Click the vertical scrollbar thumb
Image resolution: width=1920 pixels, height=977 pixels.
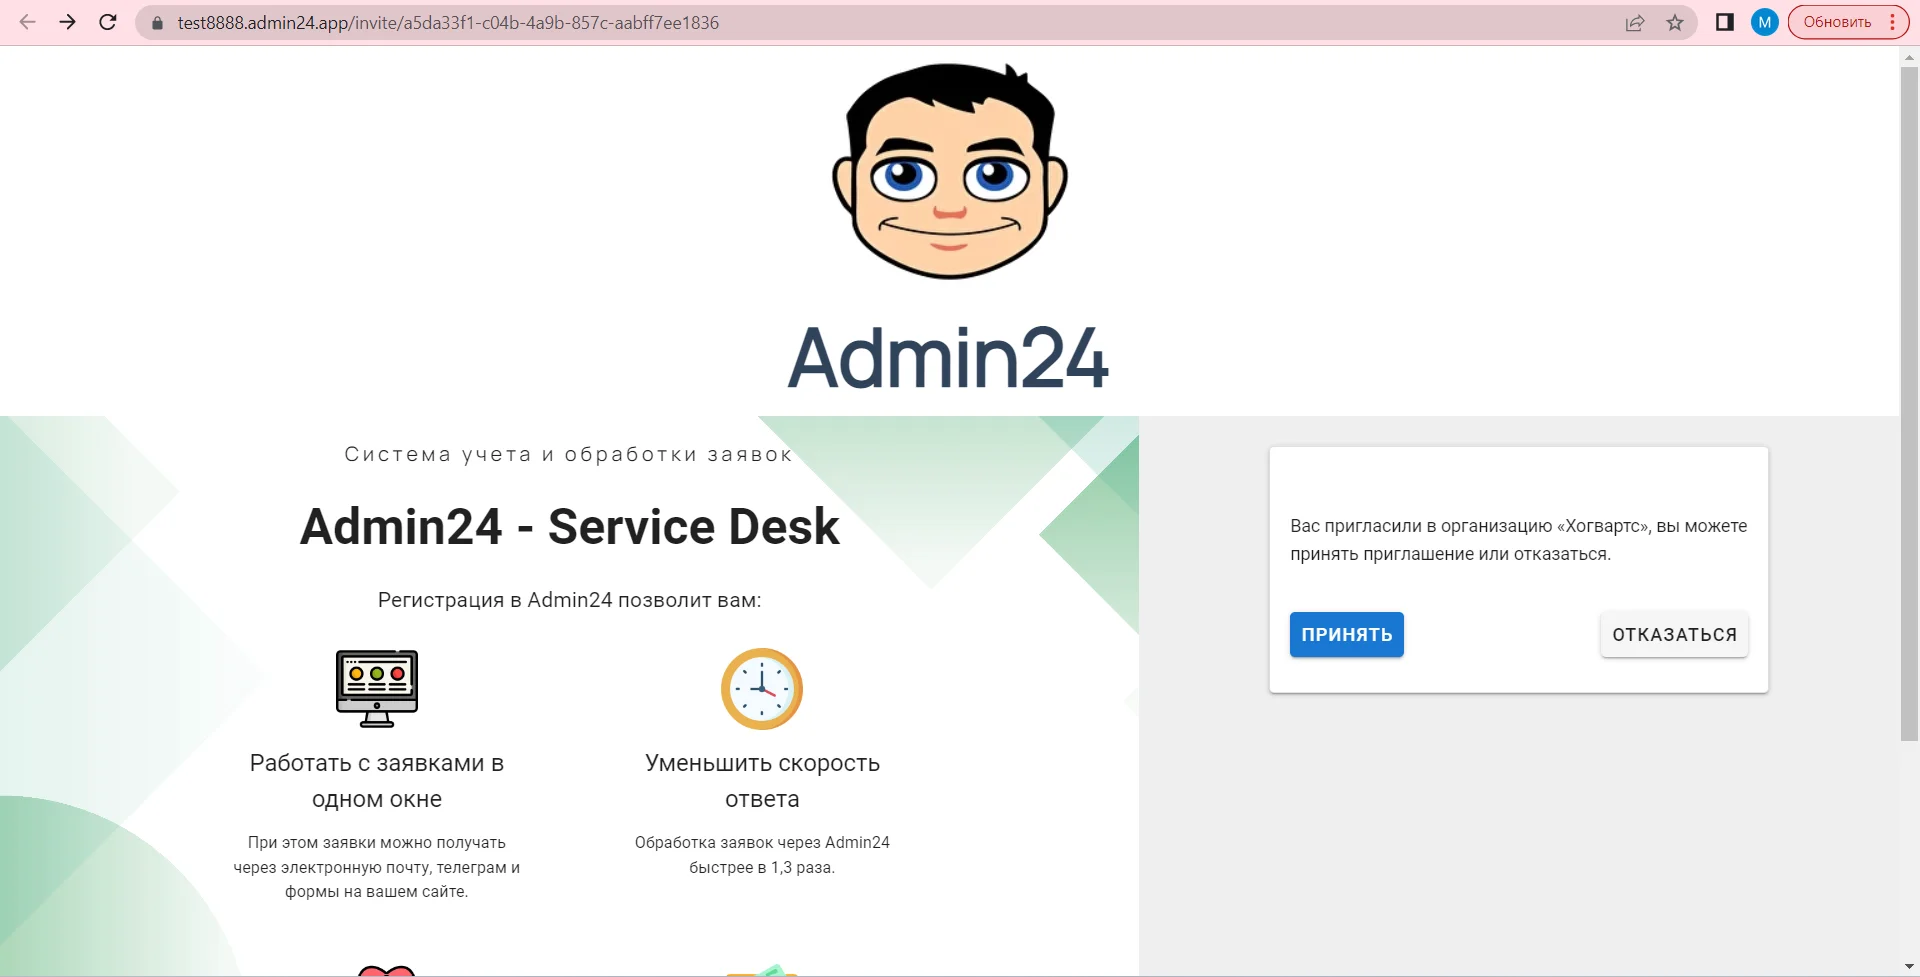point(1909,400)
